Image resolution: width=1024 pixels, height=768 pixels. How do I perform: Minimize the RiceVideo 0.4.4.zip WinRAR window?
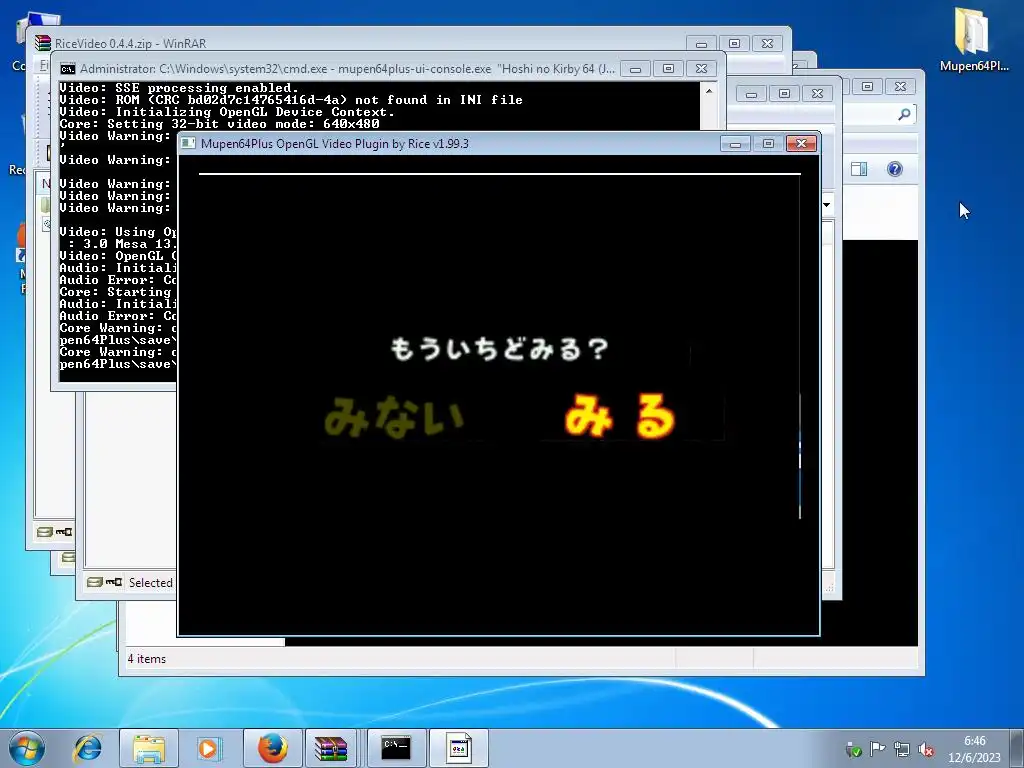pyautogui.click(x=701, y=44)
